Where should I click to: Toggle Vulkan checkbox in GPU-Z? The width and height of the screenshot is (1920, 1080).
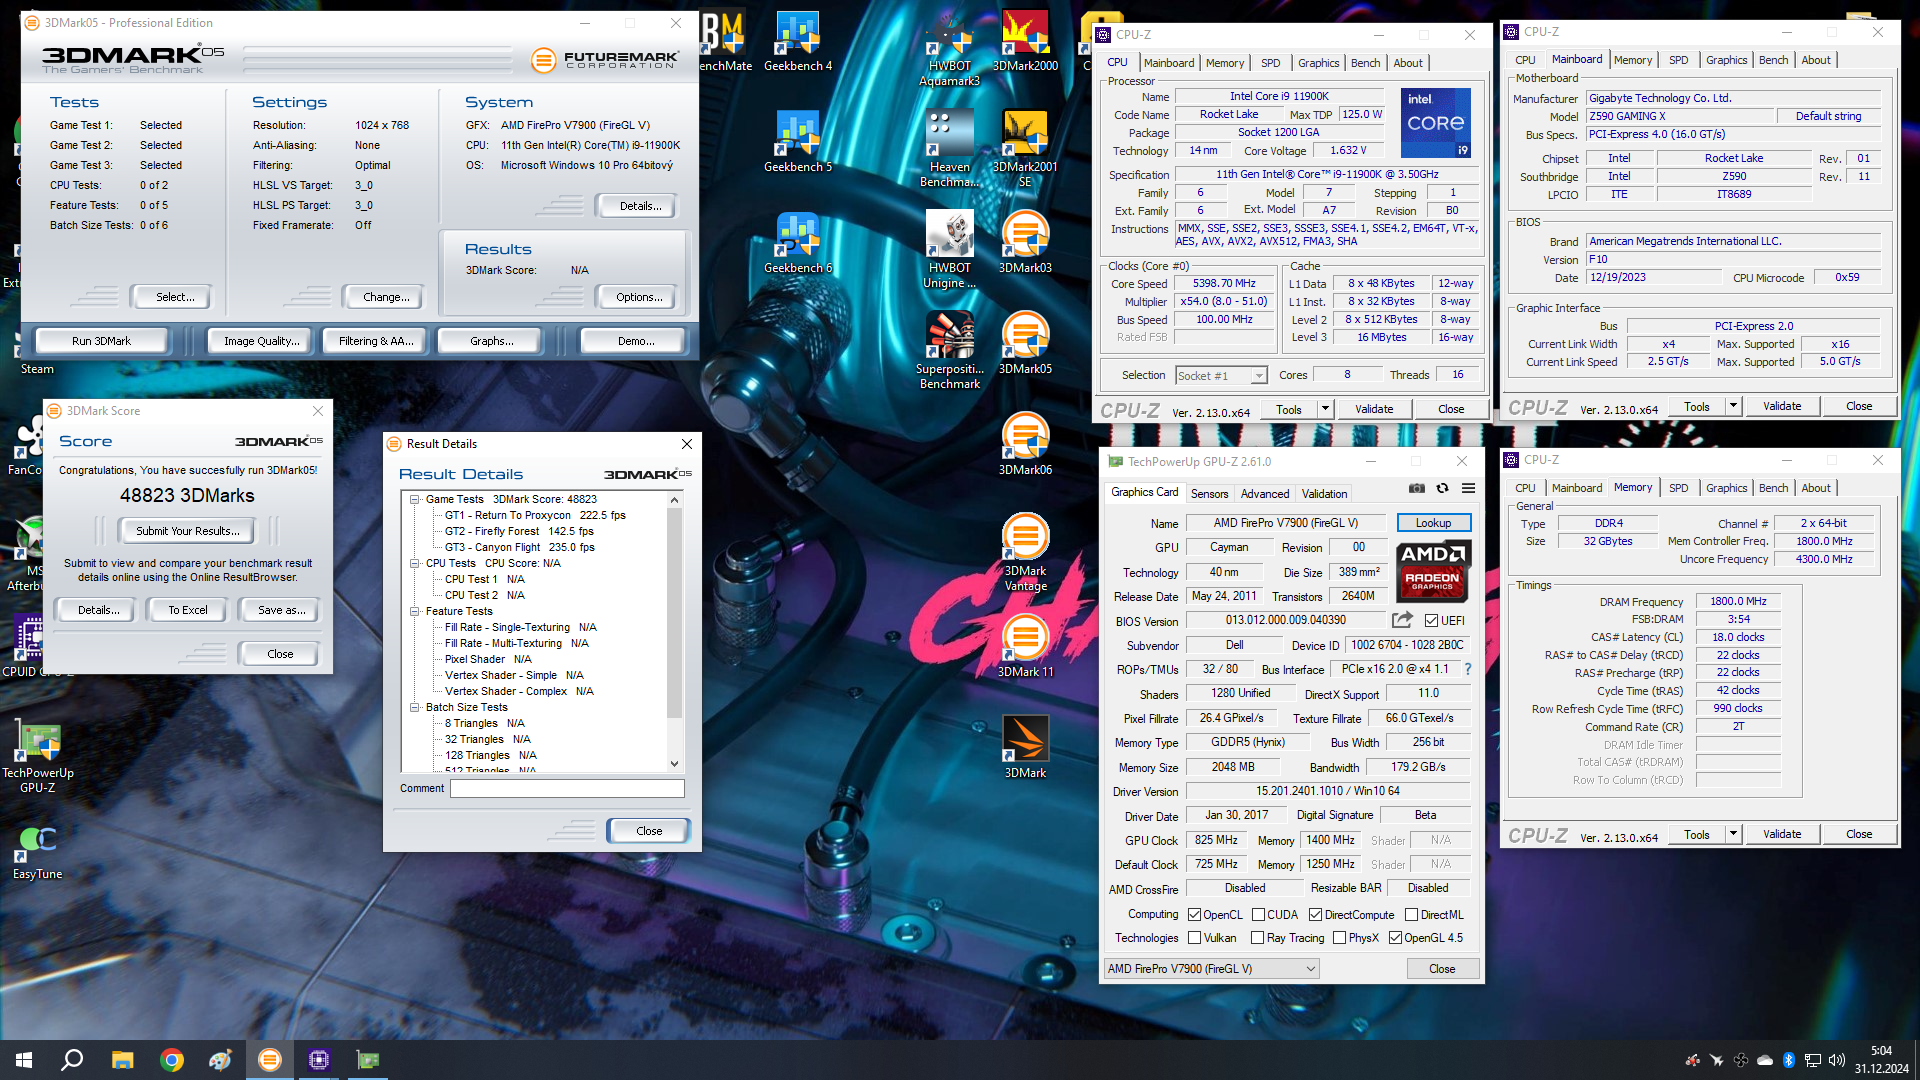pyautogui.click(x=1194, y=938)
